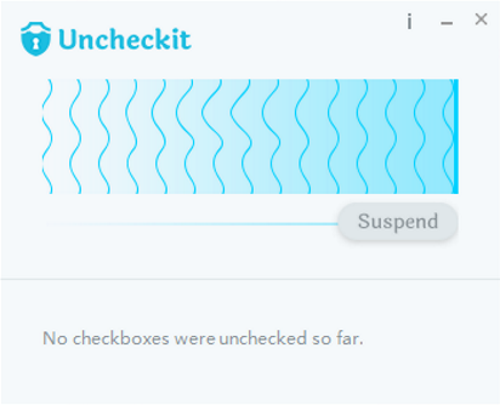Click the words 'so far.' ending the status text

[x=337, y=338]
